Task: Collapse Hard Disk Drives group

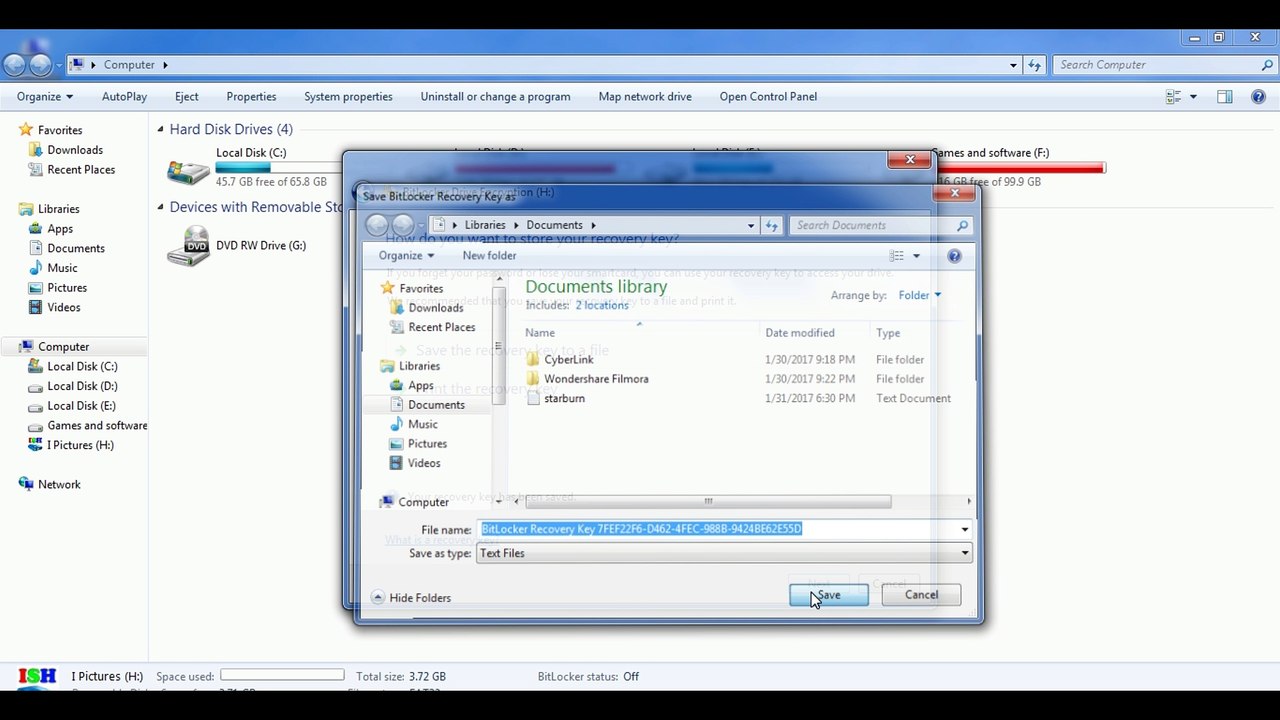Action: click(x=160, y=129)
